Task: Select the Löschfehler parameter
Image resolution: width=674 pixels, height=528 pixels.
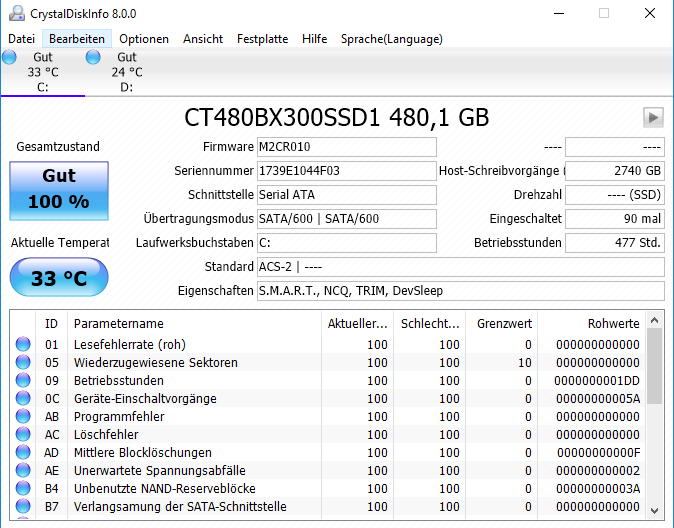Action: [x=328, y=435]
